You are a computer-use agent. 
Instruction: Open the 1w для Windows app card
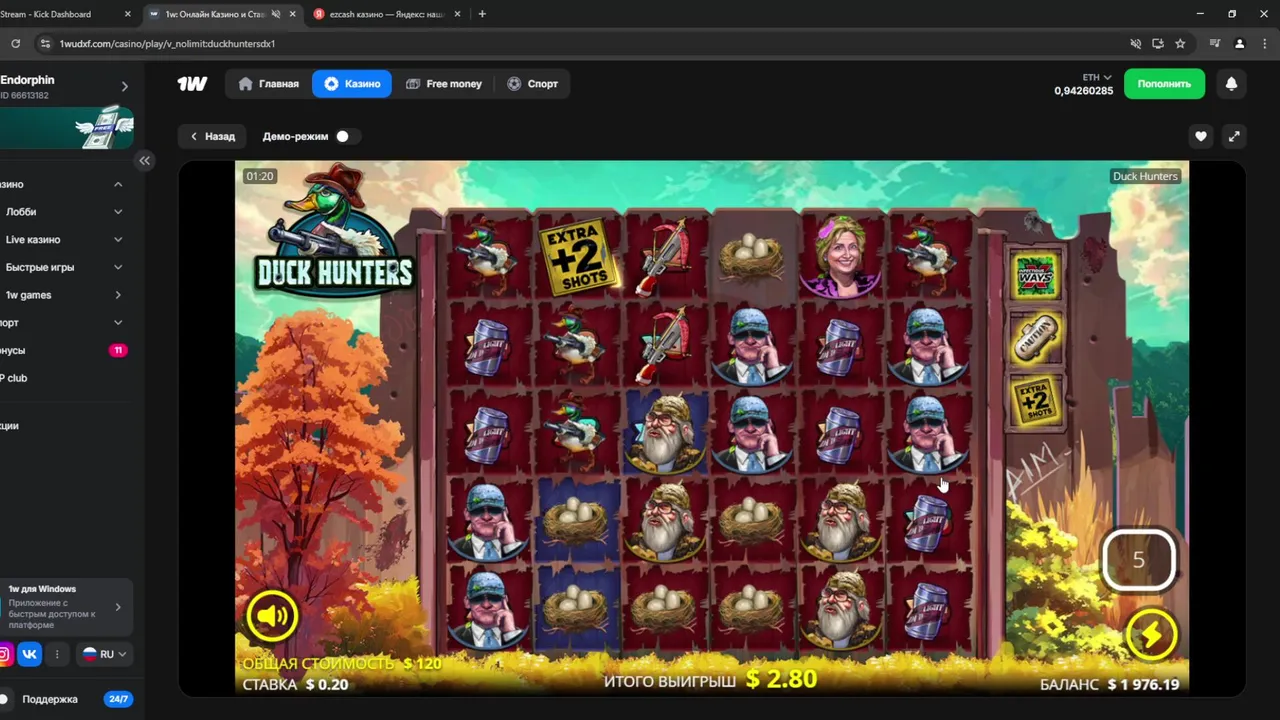click(x=66, y=606)
